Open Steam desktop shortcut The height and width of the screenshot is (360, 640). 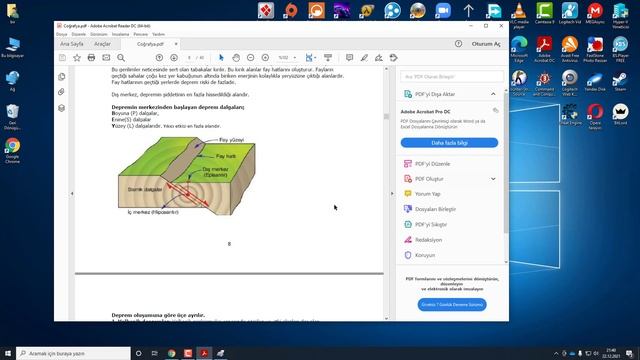tap(620, 81)
